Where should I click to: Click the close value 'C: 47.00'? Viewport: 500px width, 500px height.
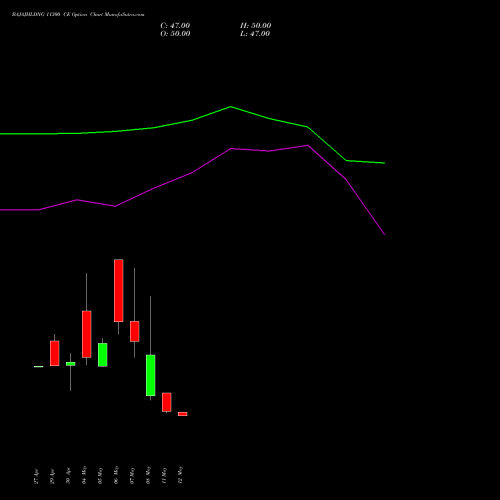coord(175,26)
